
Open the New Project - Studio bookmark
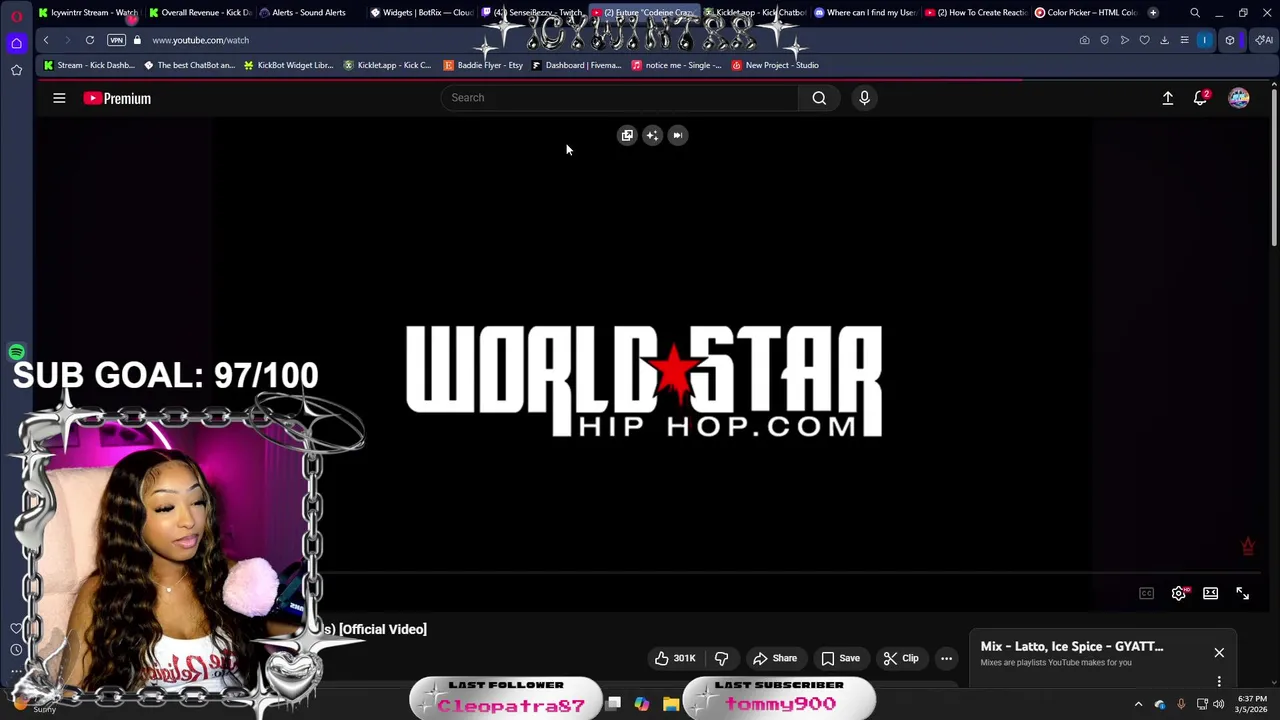click(x=775, y=65)
